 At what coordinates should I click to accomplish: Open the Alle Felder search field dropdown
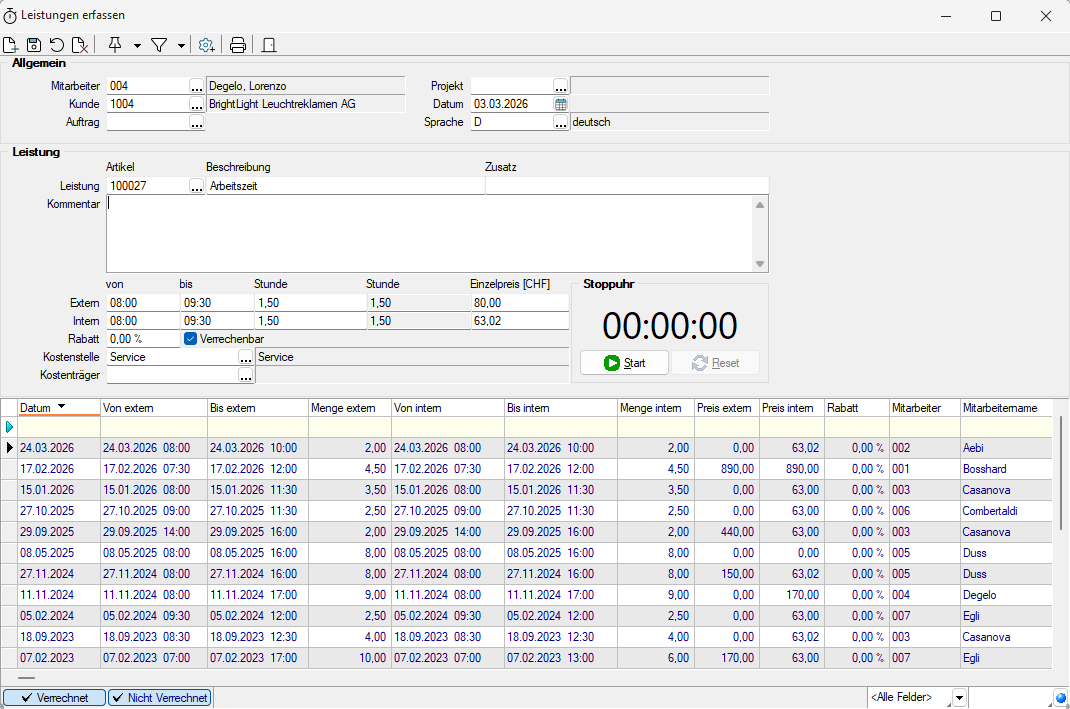pos(959,698)
